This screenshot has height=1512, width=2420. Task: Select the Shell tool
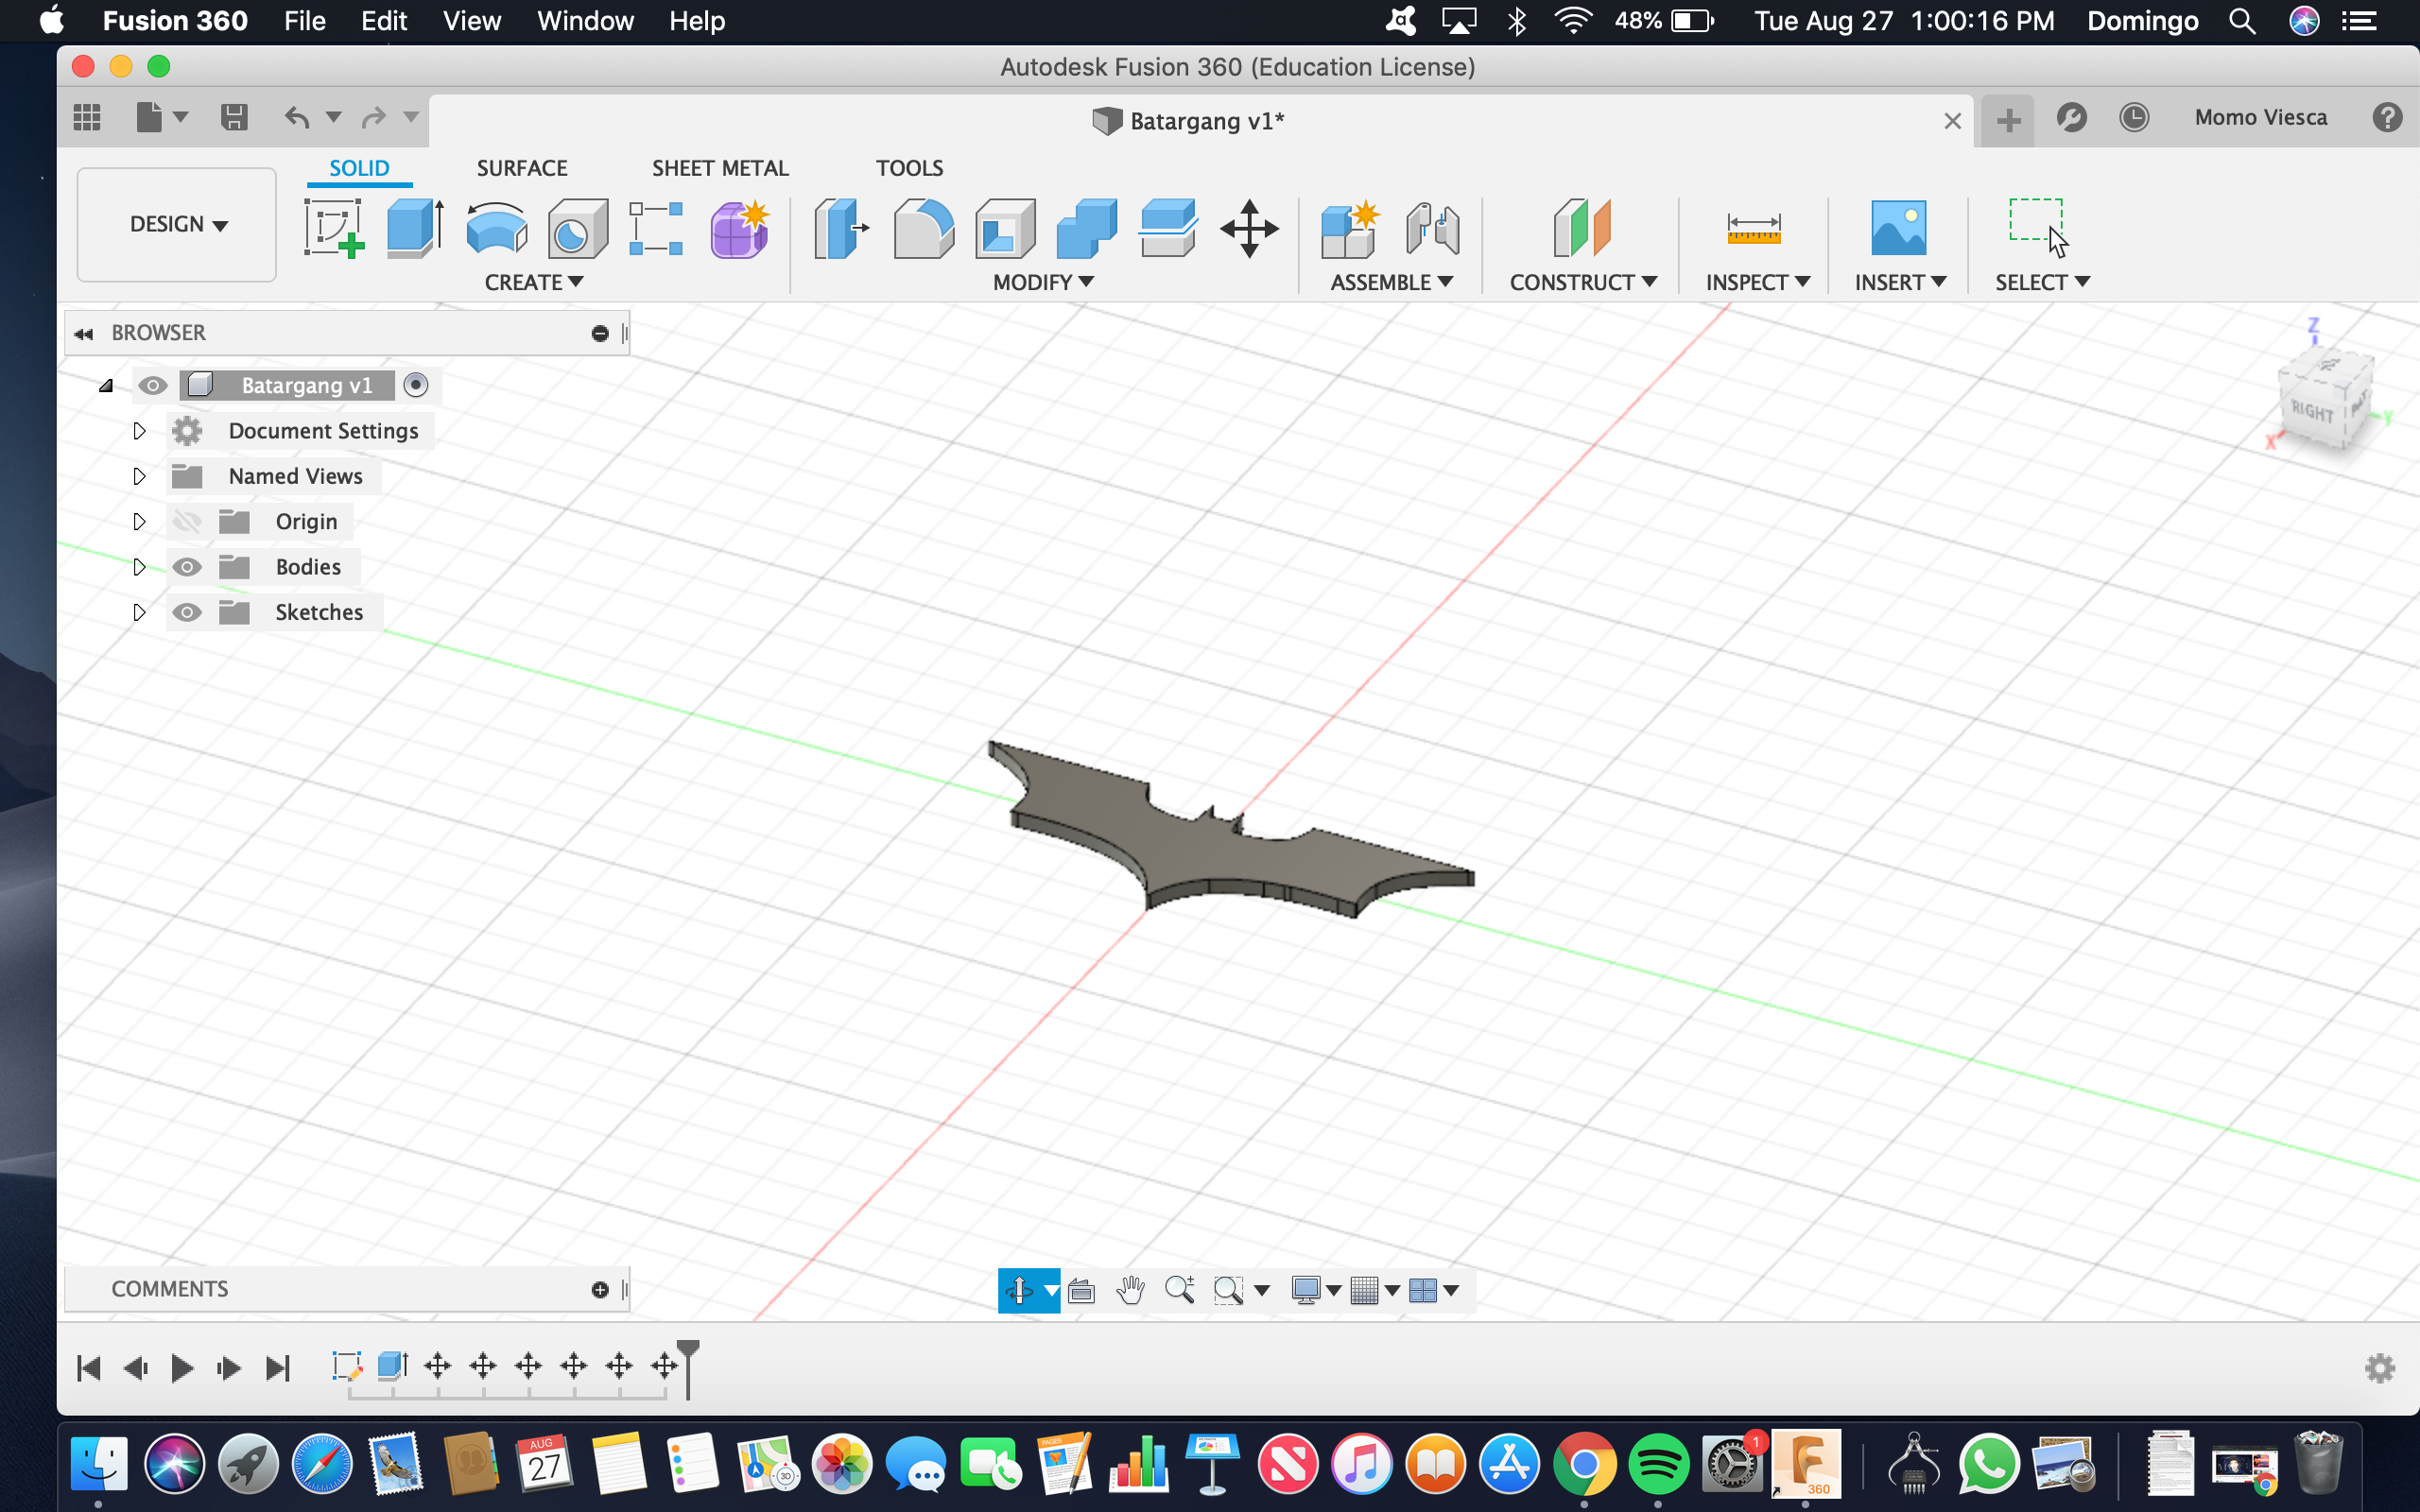(1005, 228)
